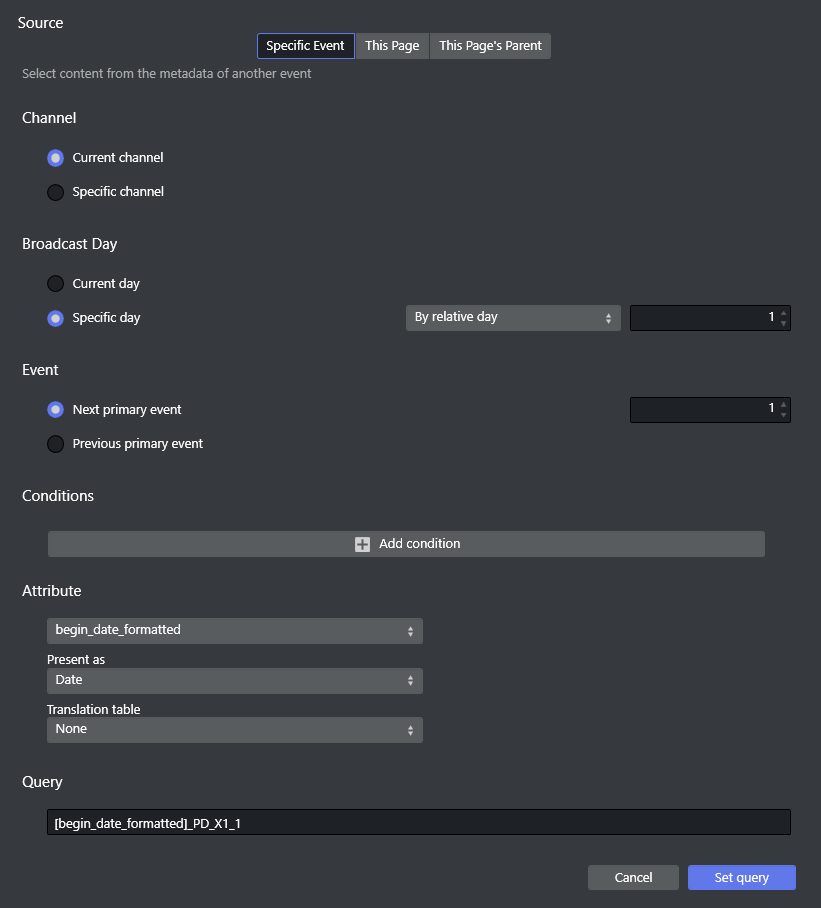This screenshot has width=821, height=908.
Task: Enable the Specific day radio option
Action: 56,318
